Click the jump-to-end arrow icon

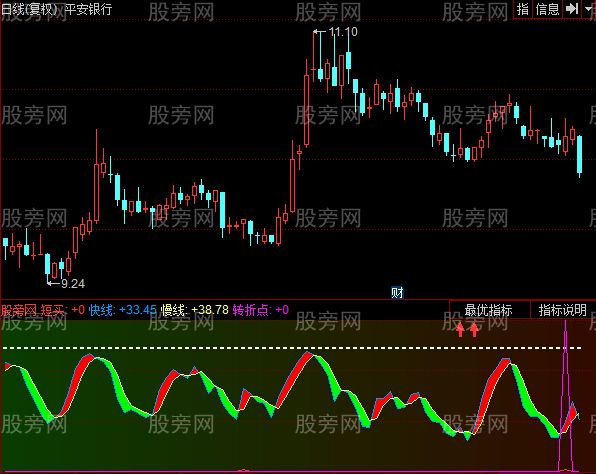pos(572,9)
